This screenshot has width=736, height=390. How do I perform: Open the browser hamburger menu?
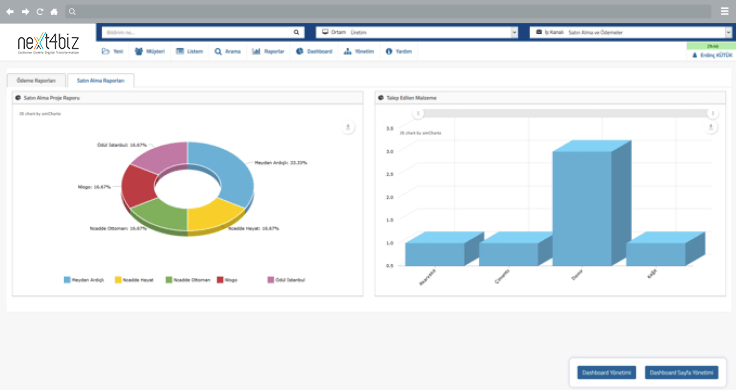725,12
